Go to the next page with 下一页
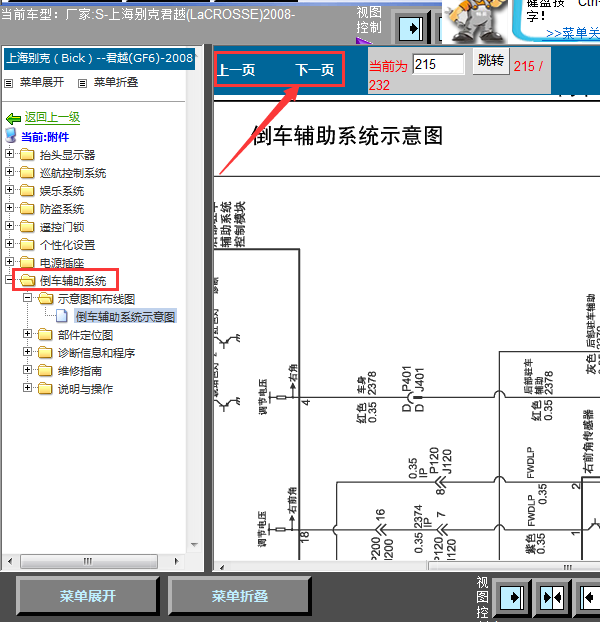Image resolution: width=600 pixels, height=622 pixels. click(315, 70)
